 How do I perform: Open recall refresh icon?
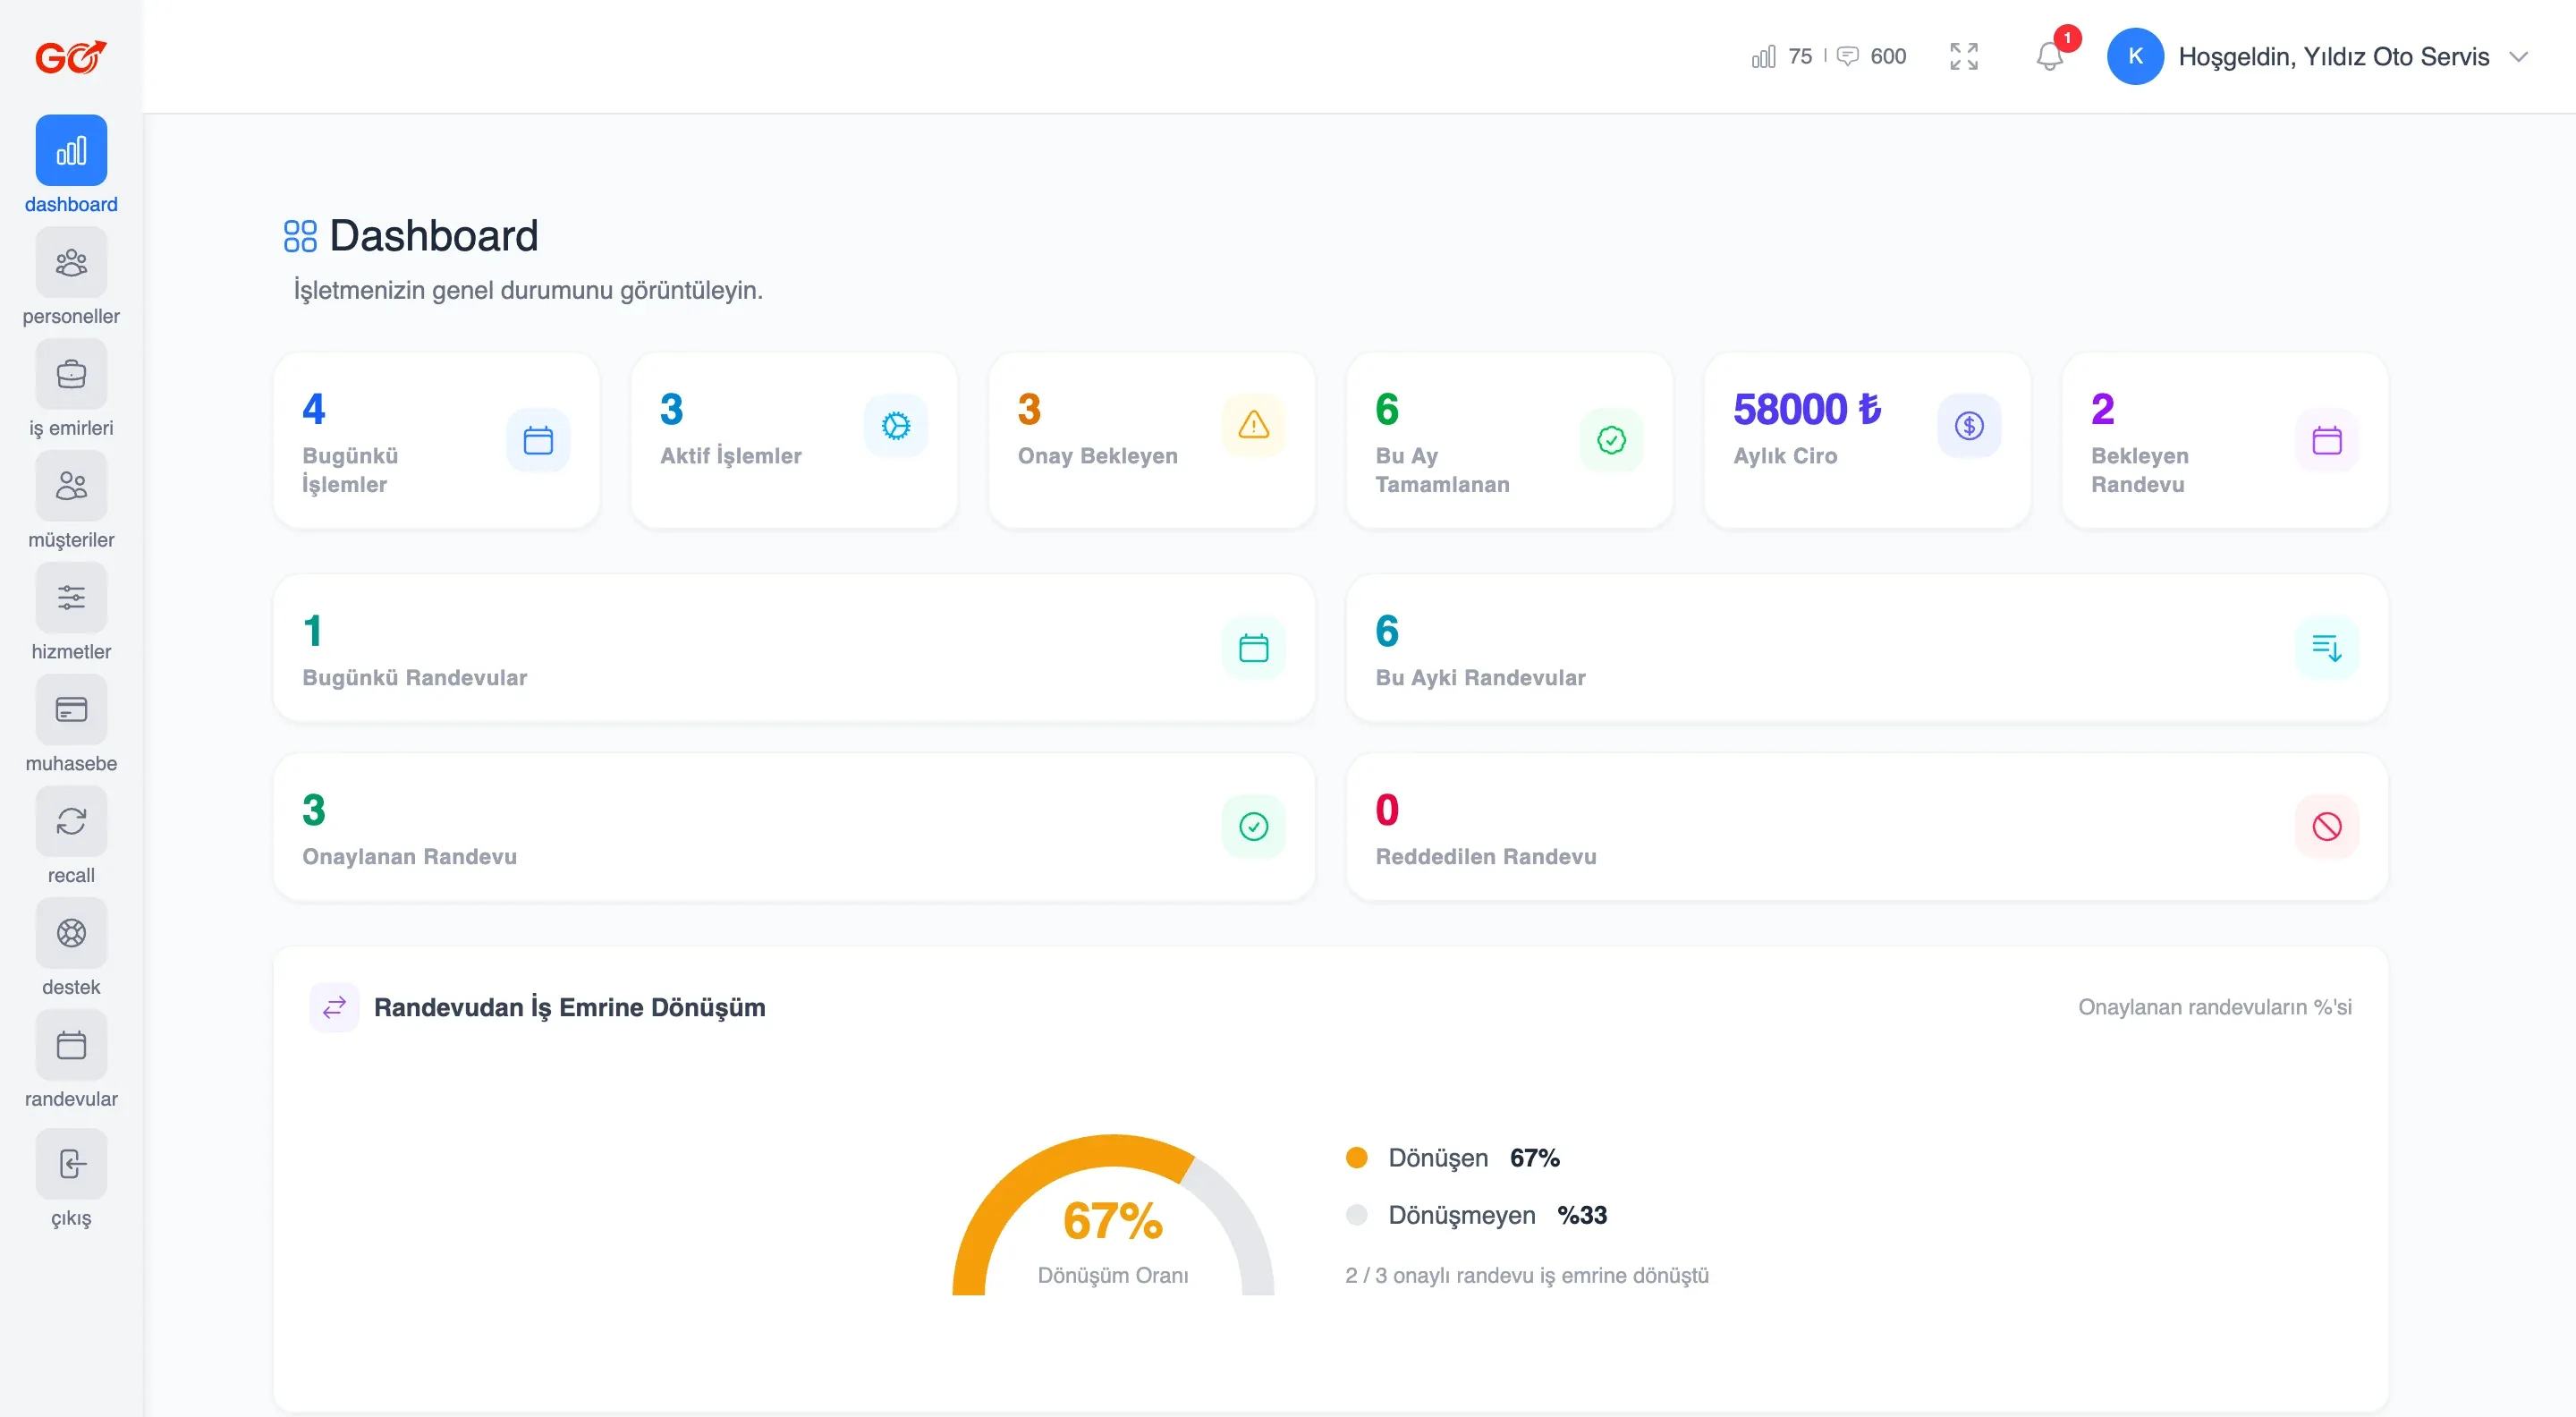(x=71, y=822)
